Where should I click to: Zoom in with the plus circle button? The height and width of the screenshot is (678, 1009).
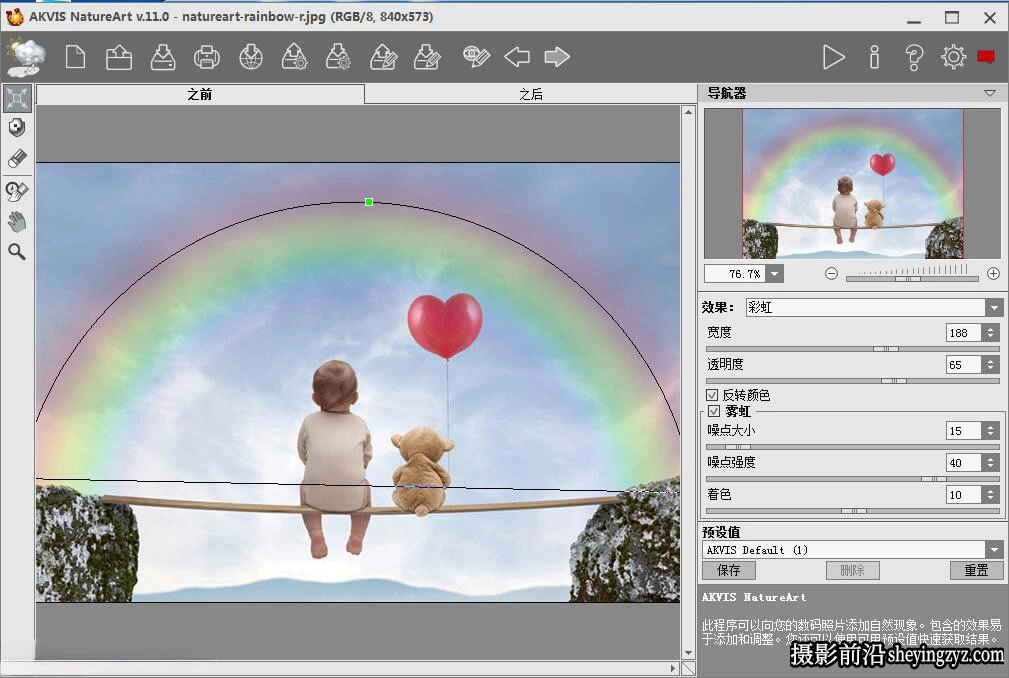pyautogui.click(x=994, y=274)
